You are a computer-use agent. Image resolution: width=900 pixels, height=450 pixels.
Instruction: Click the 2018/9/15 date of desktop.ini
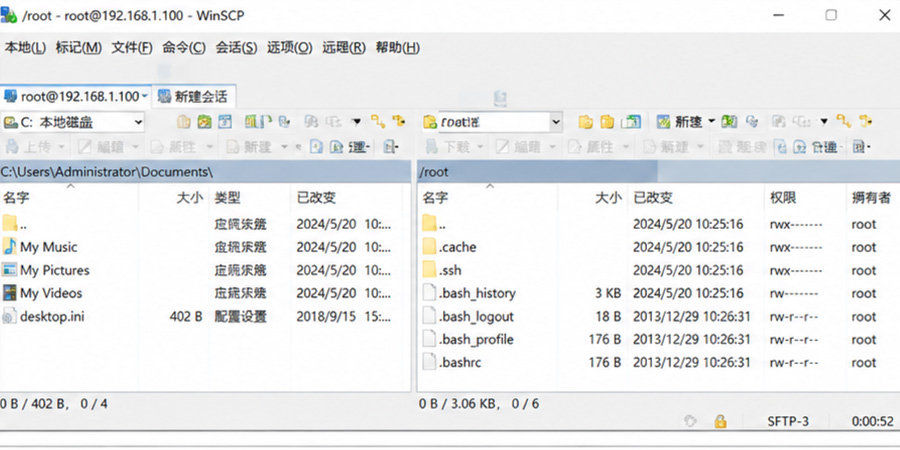click(x=325, y=316)
